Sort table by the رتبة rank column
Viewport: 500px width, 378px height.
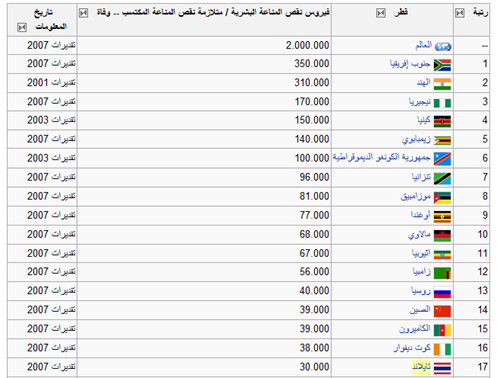[x=460, y=13]
